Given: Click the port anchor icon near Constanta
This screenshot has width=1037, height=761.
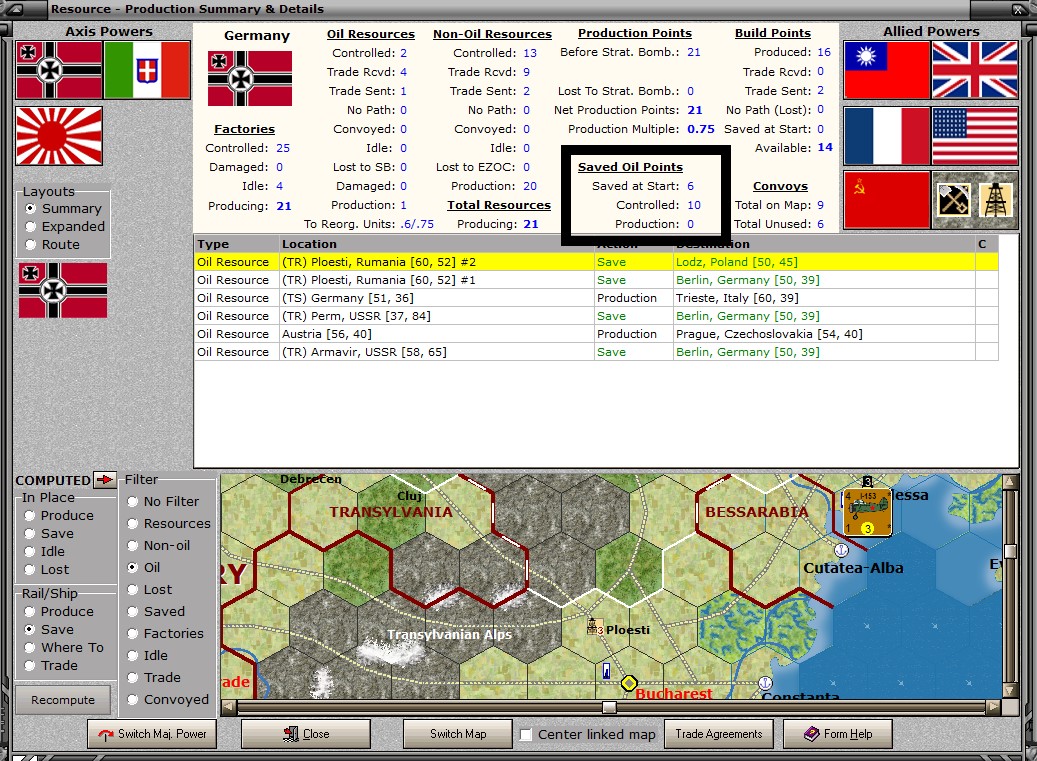Looking at the screenshot, I should click(x=765, y=683).
